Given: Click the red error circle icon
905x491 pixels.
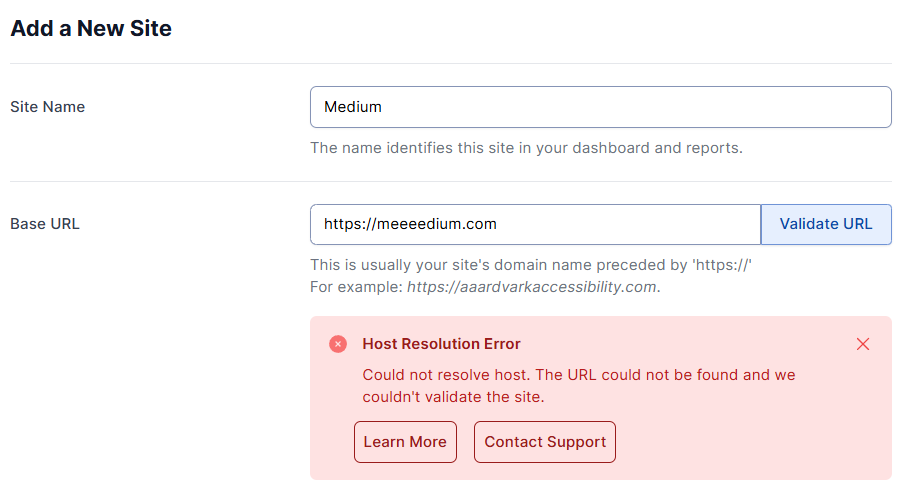Looking at the screenshot, I should pos(338,344).
